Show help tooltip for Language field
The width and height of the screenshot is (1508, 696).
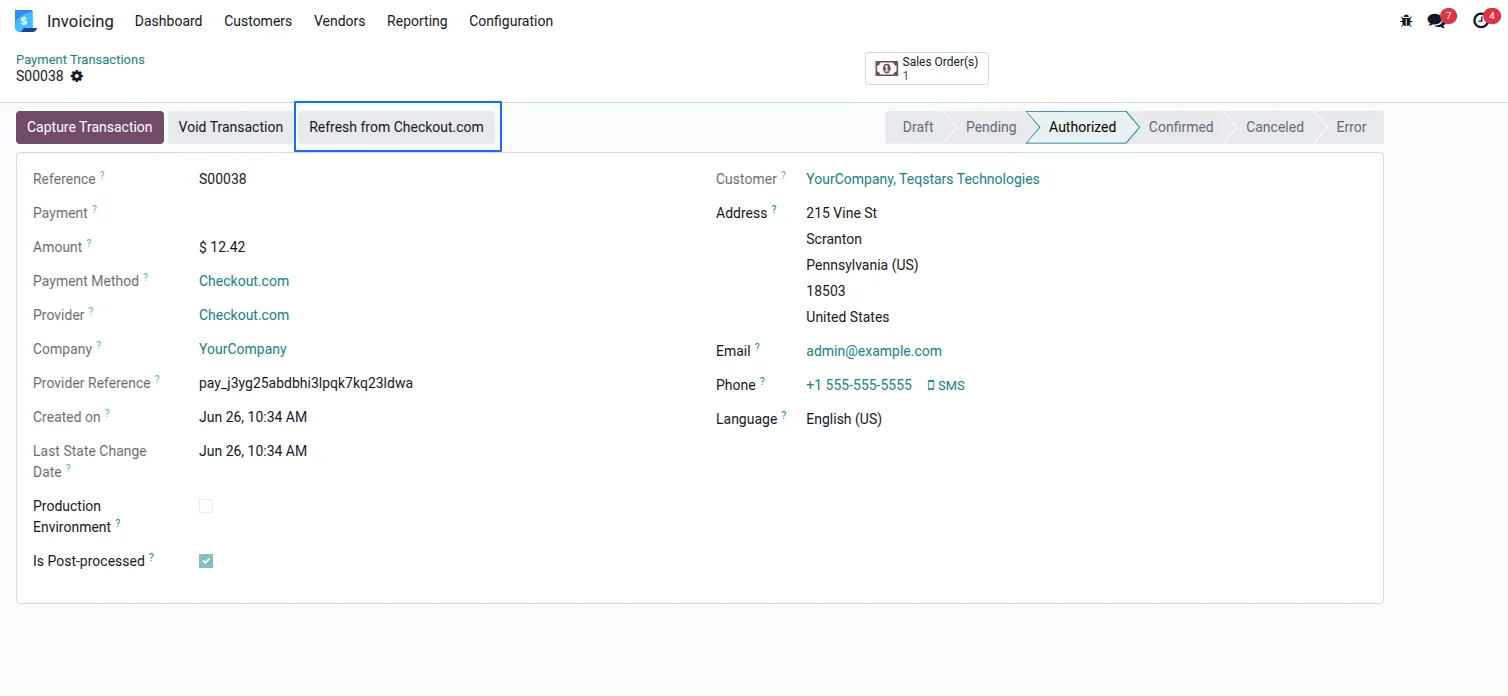pyautogui.click(x=783, y=415)
